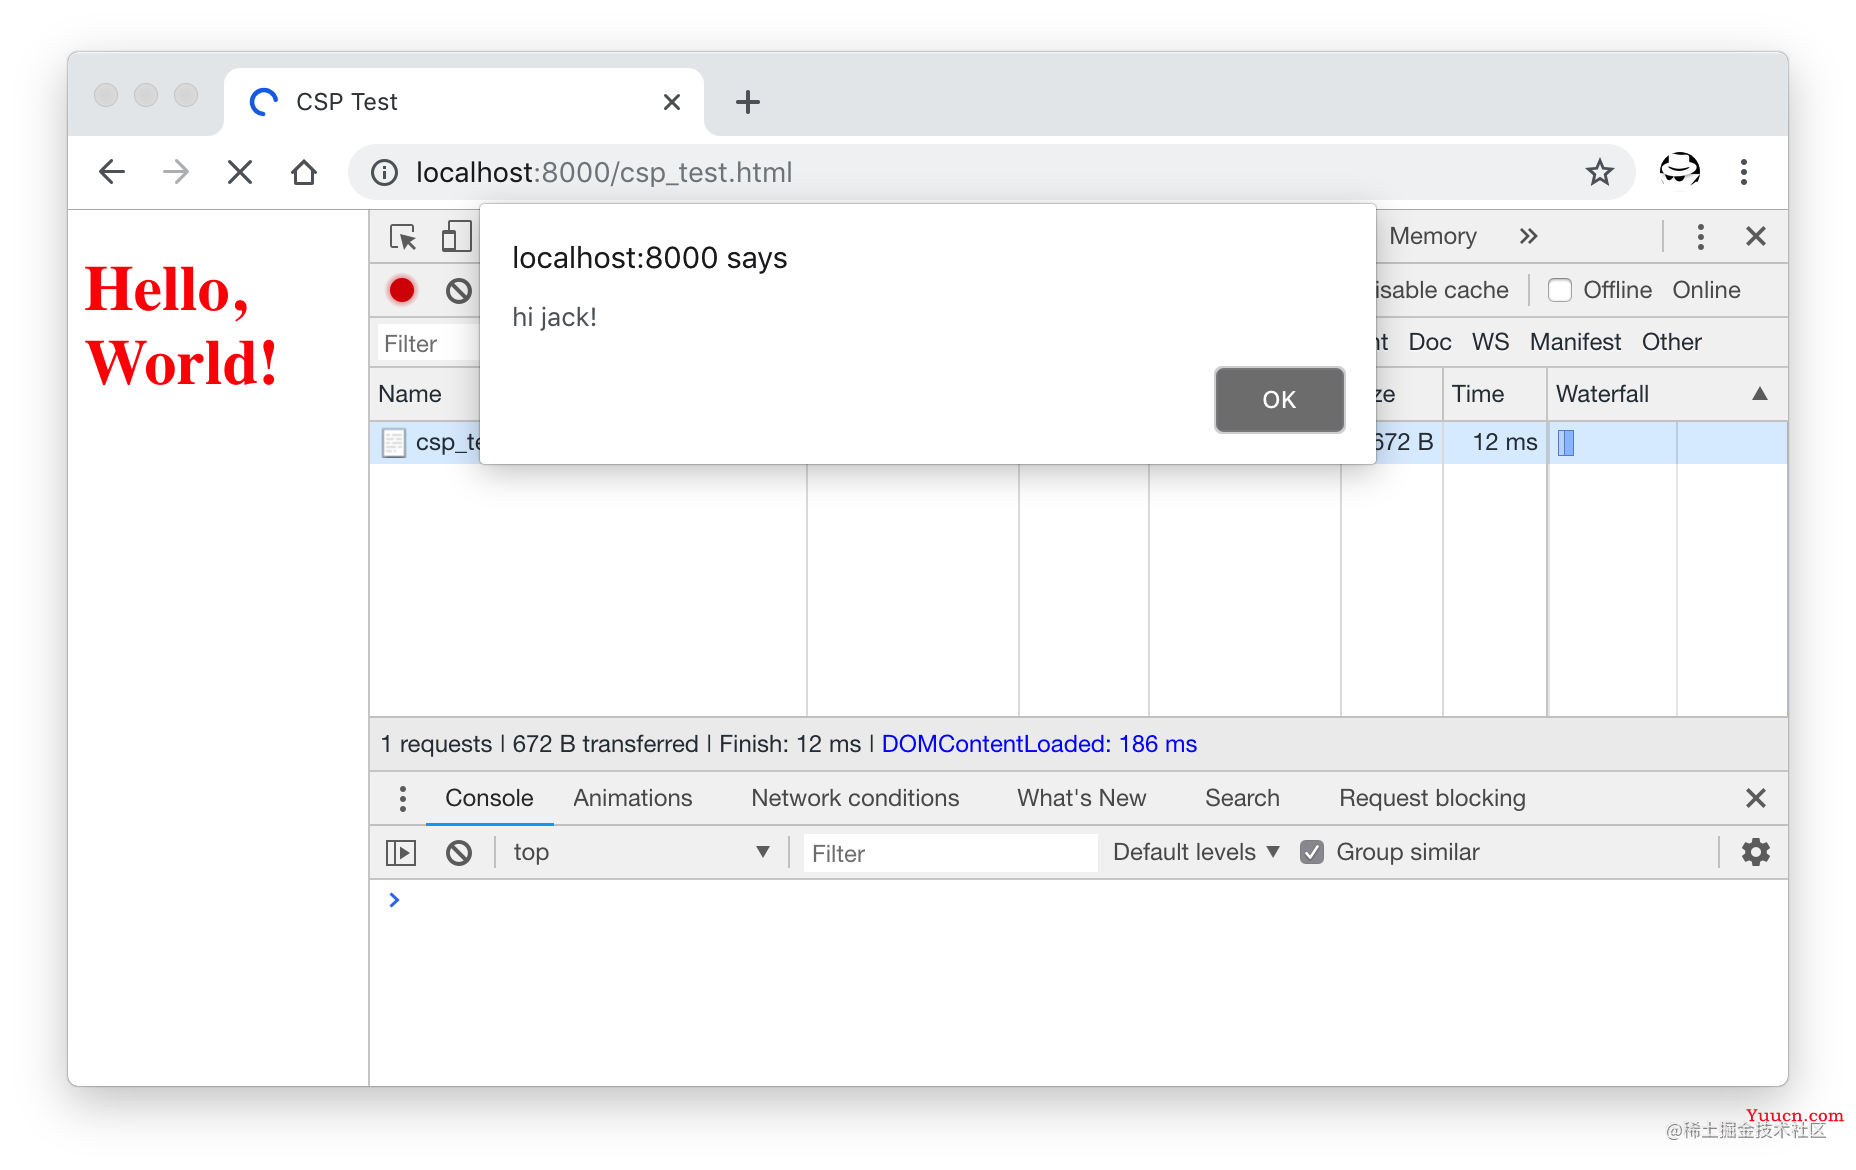Image resolution: width=1856 pixels, height=1170 pixels.
Task: Activate the inspect element picker
Action: point(403,237)
